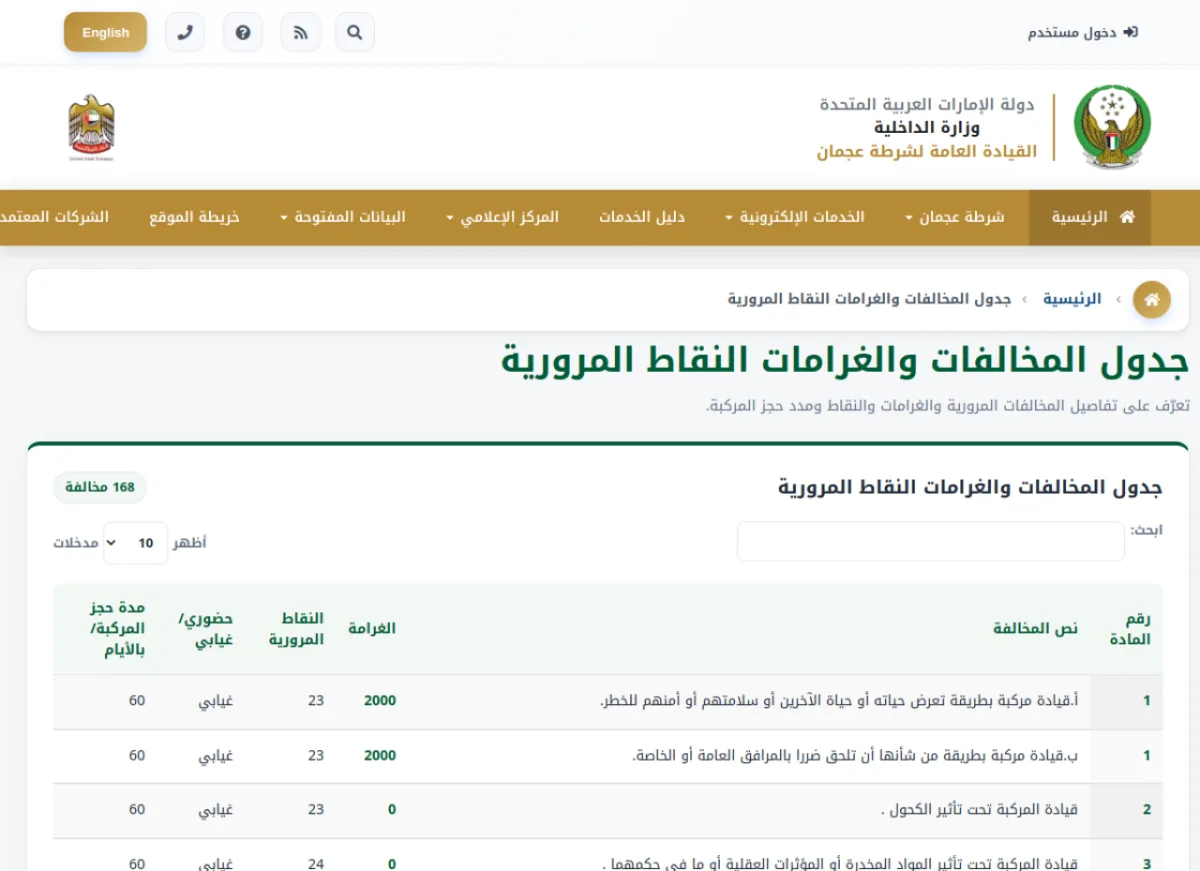Click fine value 0 in alcohol row
1200x871 pixels.
point(392,810)
